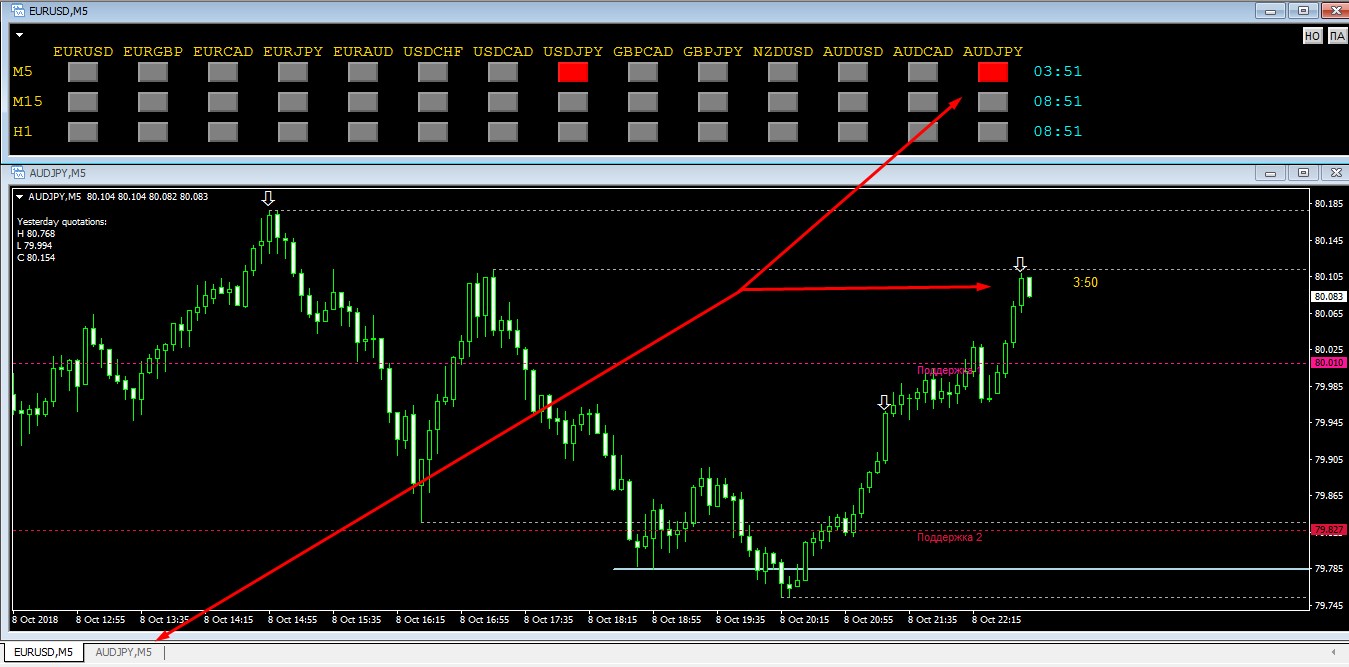Click the M5 row timer 03:51

coord(1058,72)
